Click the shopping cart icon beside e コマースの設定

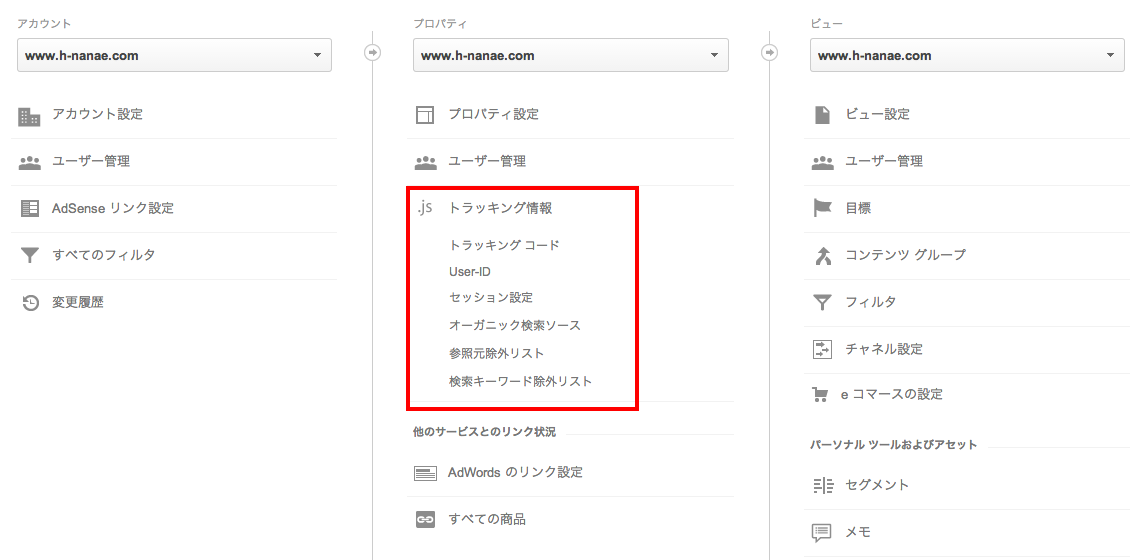coord(821,395)
